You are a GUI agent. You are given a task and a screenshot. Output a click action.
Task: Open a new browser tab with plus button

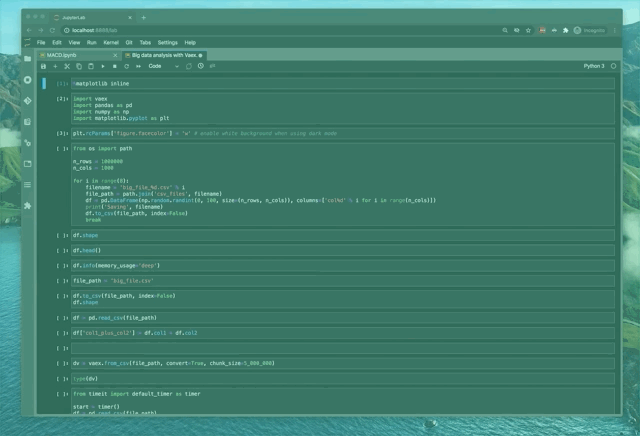pyautogui.click(x=143, y=17)
